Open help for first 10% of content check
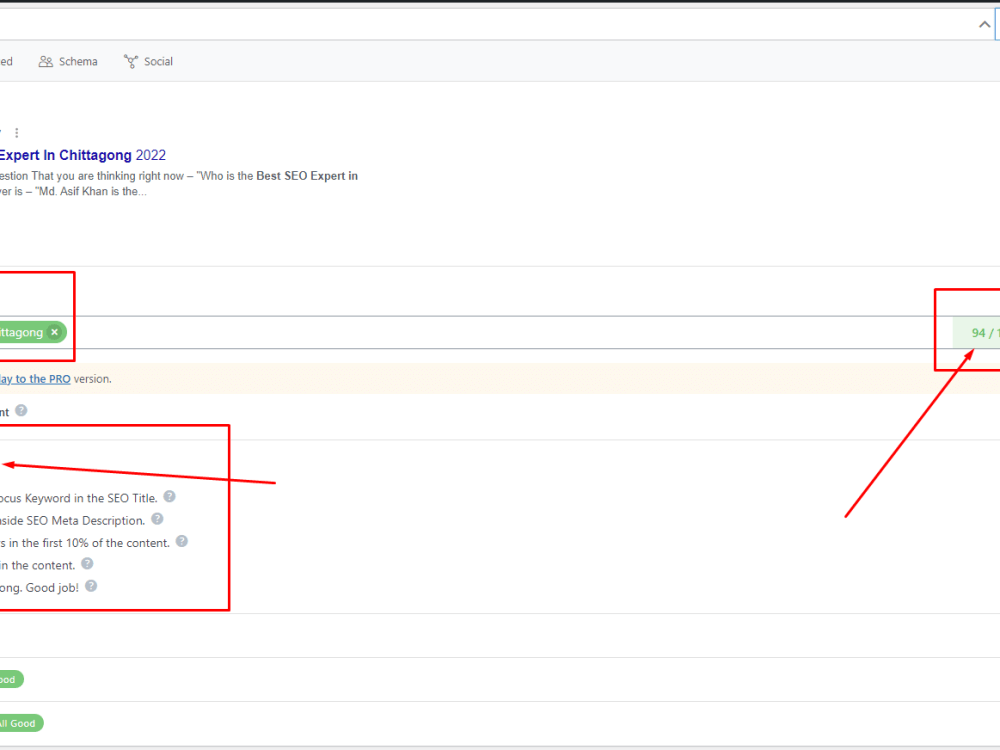Image resolution: width=1000 pixels, height=750 pixels. (x=182, y=541)
